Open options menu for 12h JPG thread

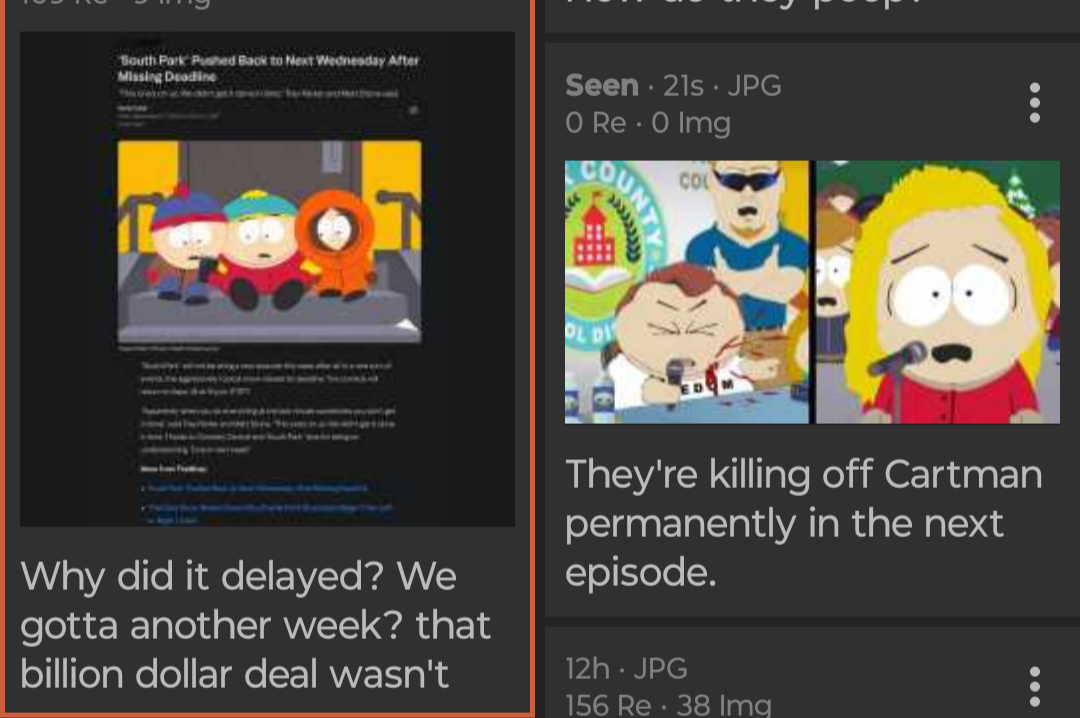(x=1034, y=686)
